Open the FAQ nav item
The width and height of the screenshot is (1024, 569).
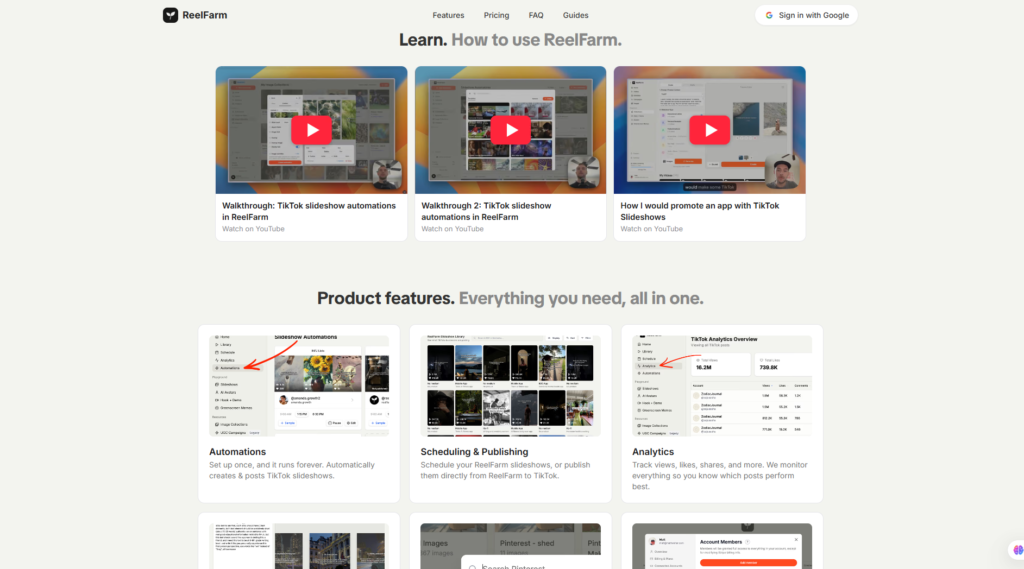(x=536, y=15)
